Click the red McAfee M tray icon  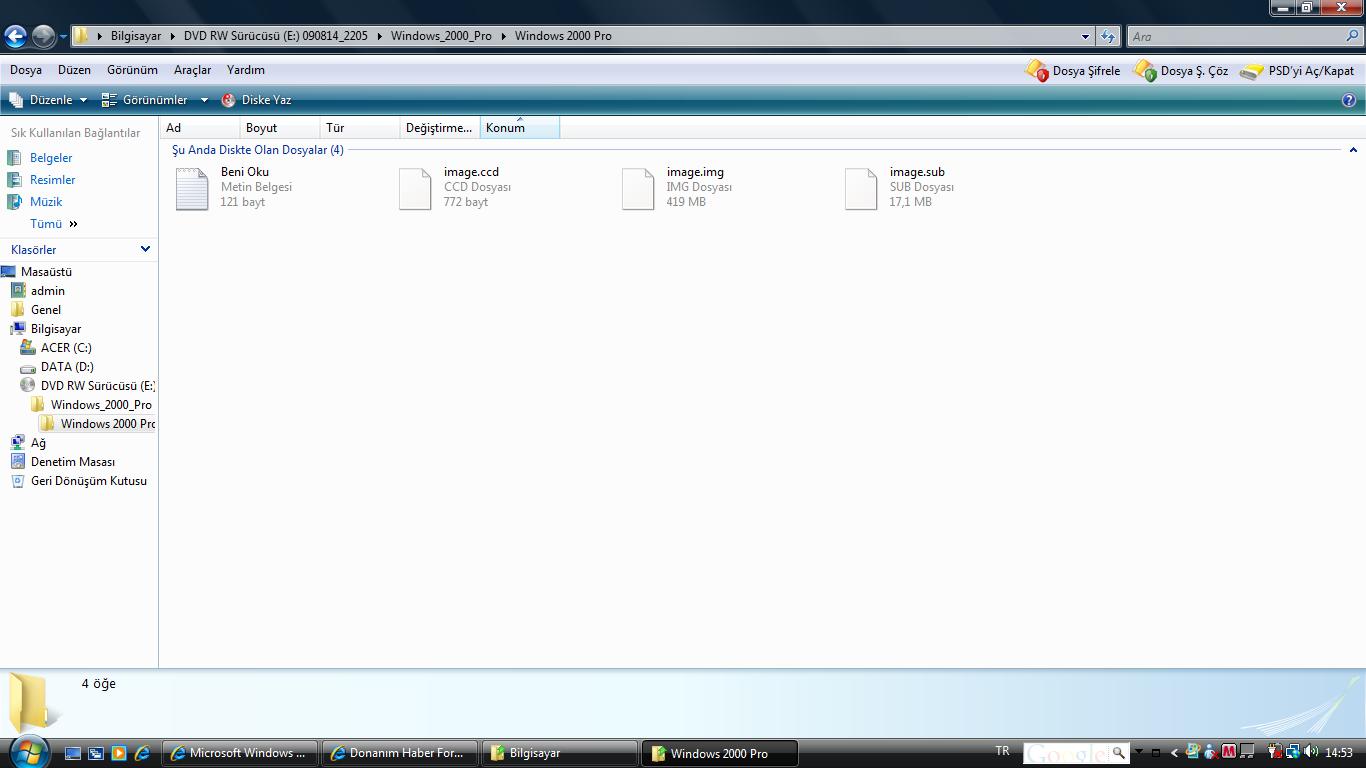[1229, 752]
